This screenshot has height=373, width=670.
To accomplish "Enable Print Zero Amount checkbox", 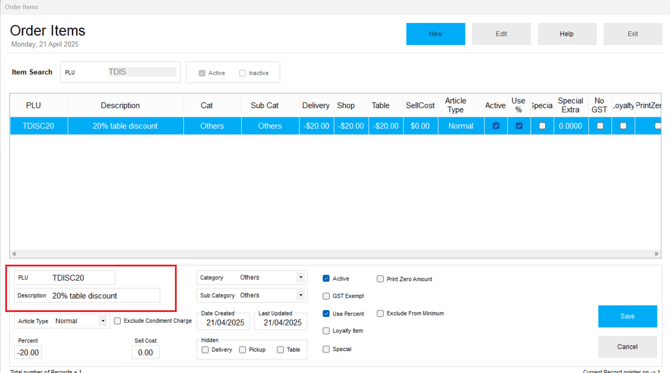I will [380, 279].
